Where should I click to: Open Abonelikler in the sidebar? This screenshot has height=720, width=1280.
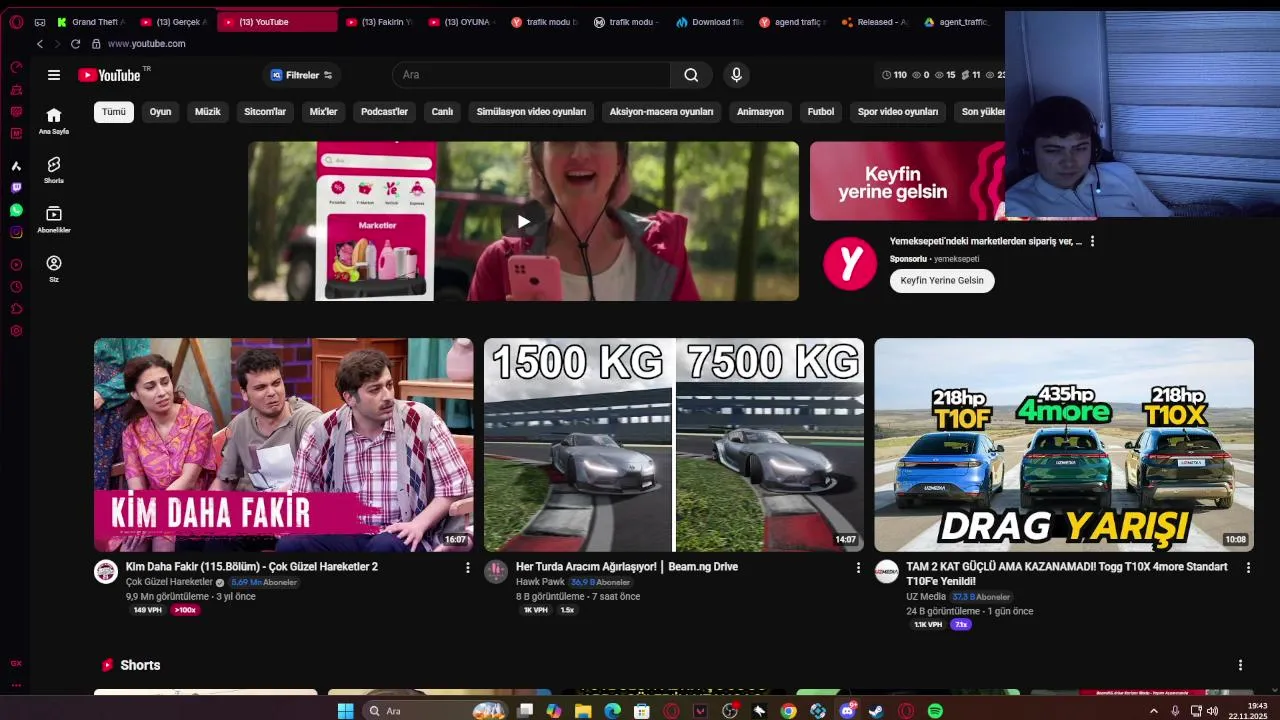pyautogui.click(x=54, y=219)
